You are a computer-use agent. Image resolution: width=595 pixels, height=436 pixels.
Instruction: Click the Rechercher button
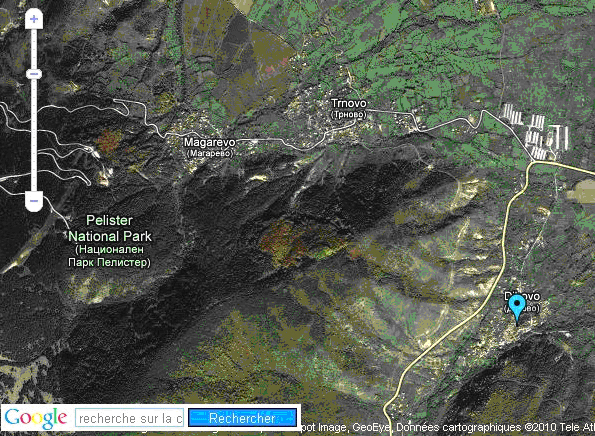pyautogui.click(x=242, y=418)
